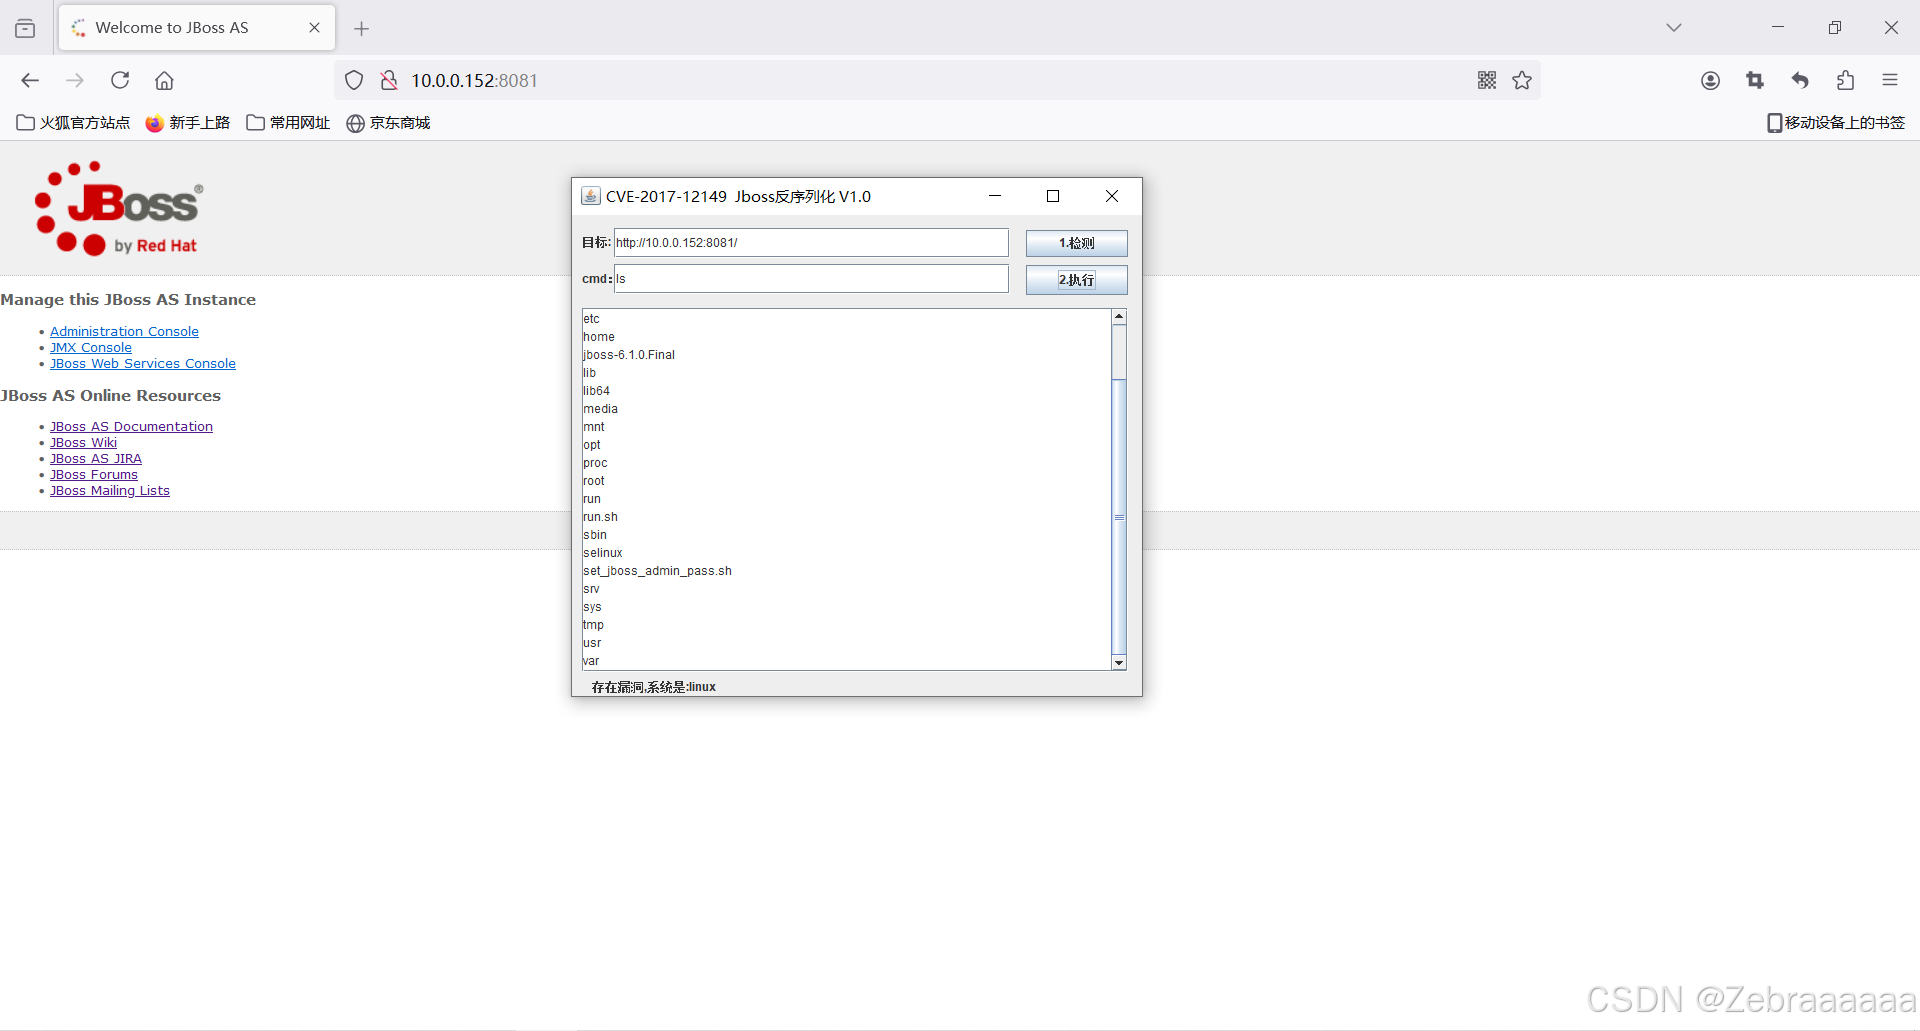Click the 1.检测 detect button
1920x1031 pixels.
tap(1076, 243)
